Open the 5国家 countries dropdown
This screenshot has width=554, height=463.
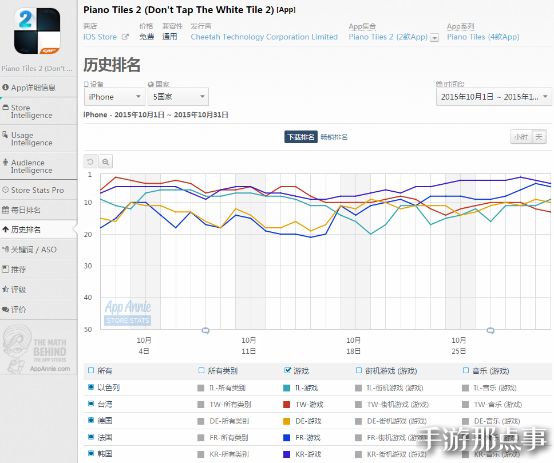tap(178, 96)
